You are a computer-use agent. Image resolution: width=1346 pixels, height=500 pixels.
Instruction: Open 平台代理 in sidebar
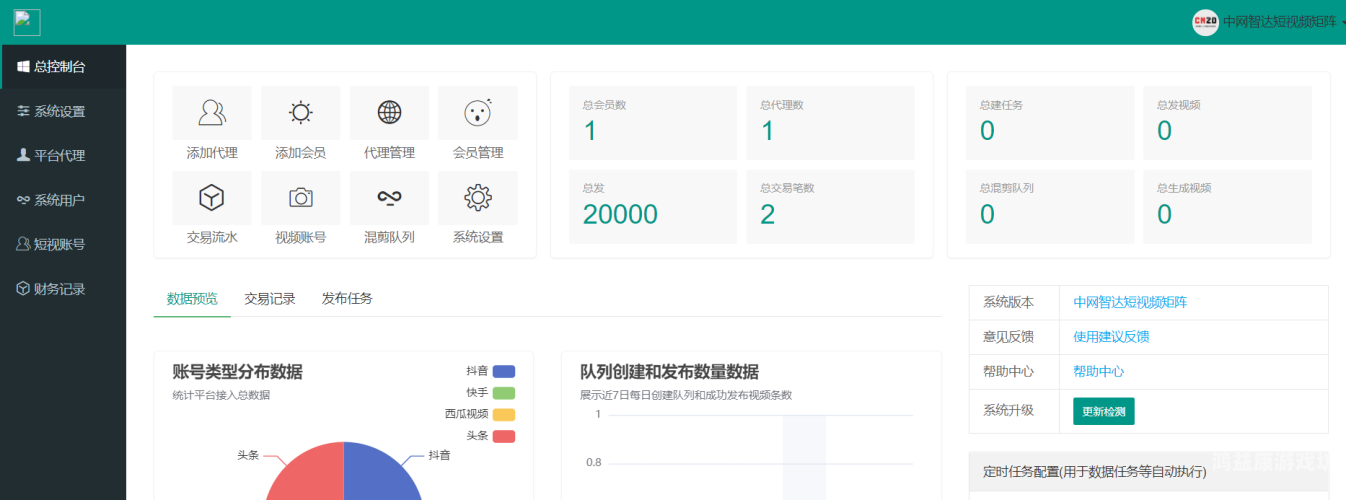[x=63, y=155]
